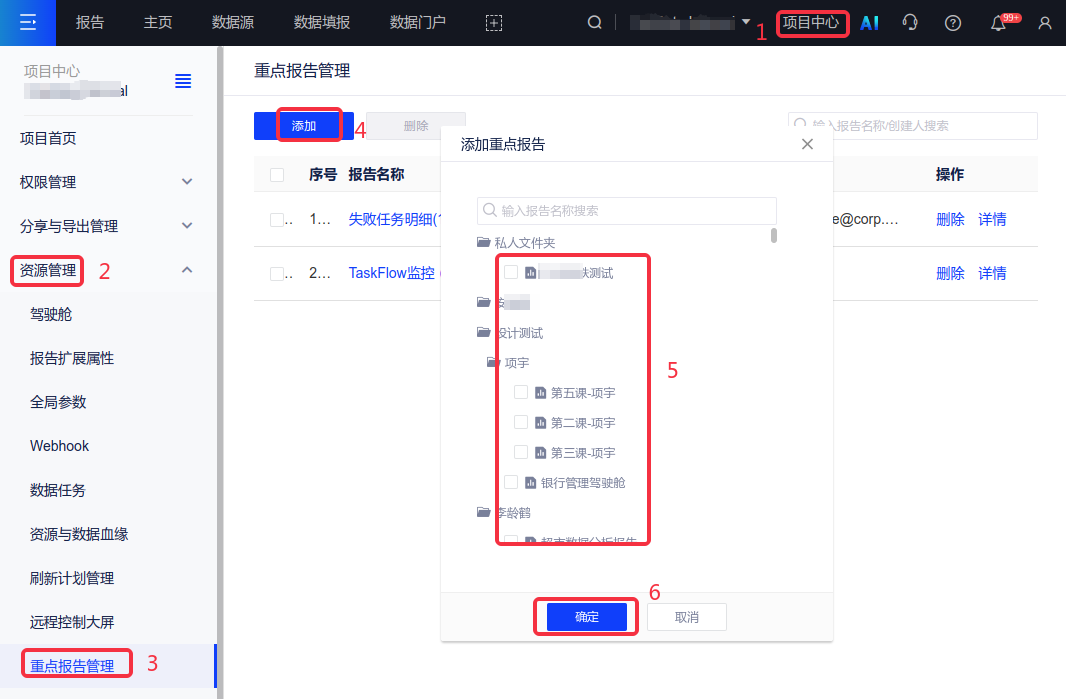This screenshot has height=699, width=1066.
Task: Toggle the sidebar list icon beside 项目中心
Action: coord(183,81)
